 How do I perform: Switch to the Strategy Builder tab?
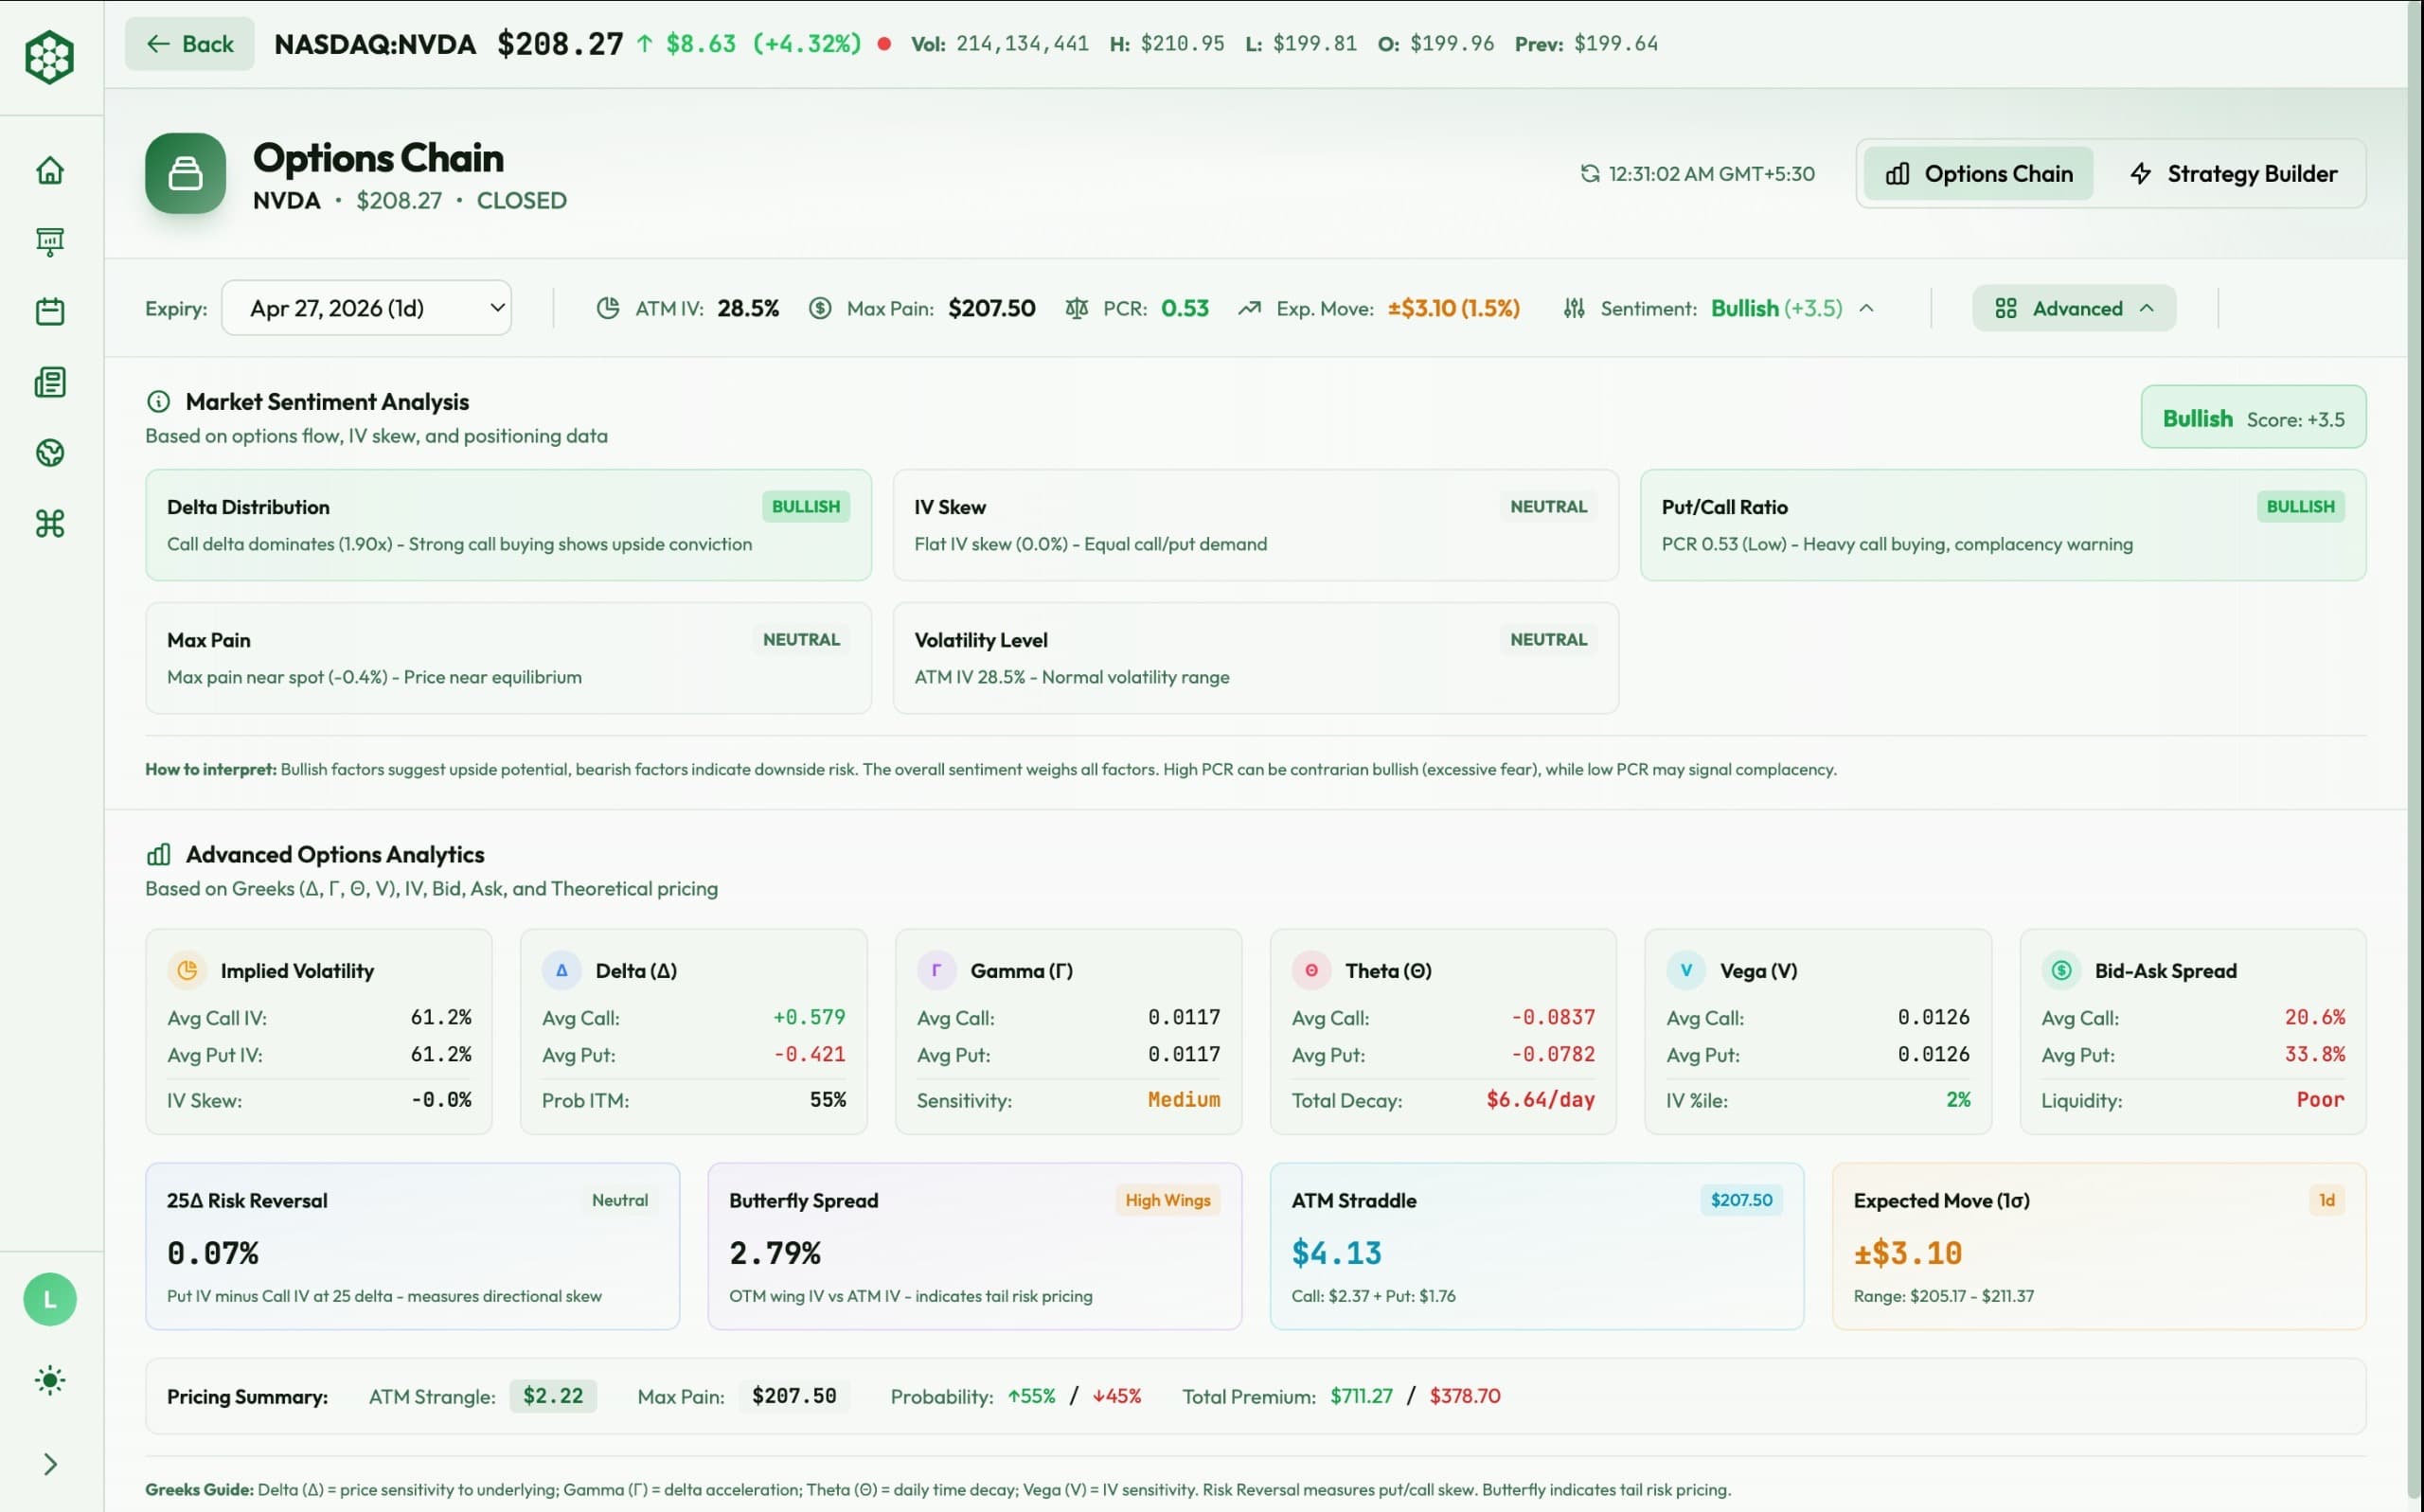[x=2233, y=174]
